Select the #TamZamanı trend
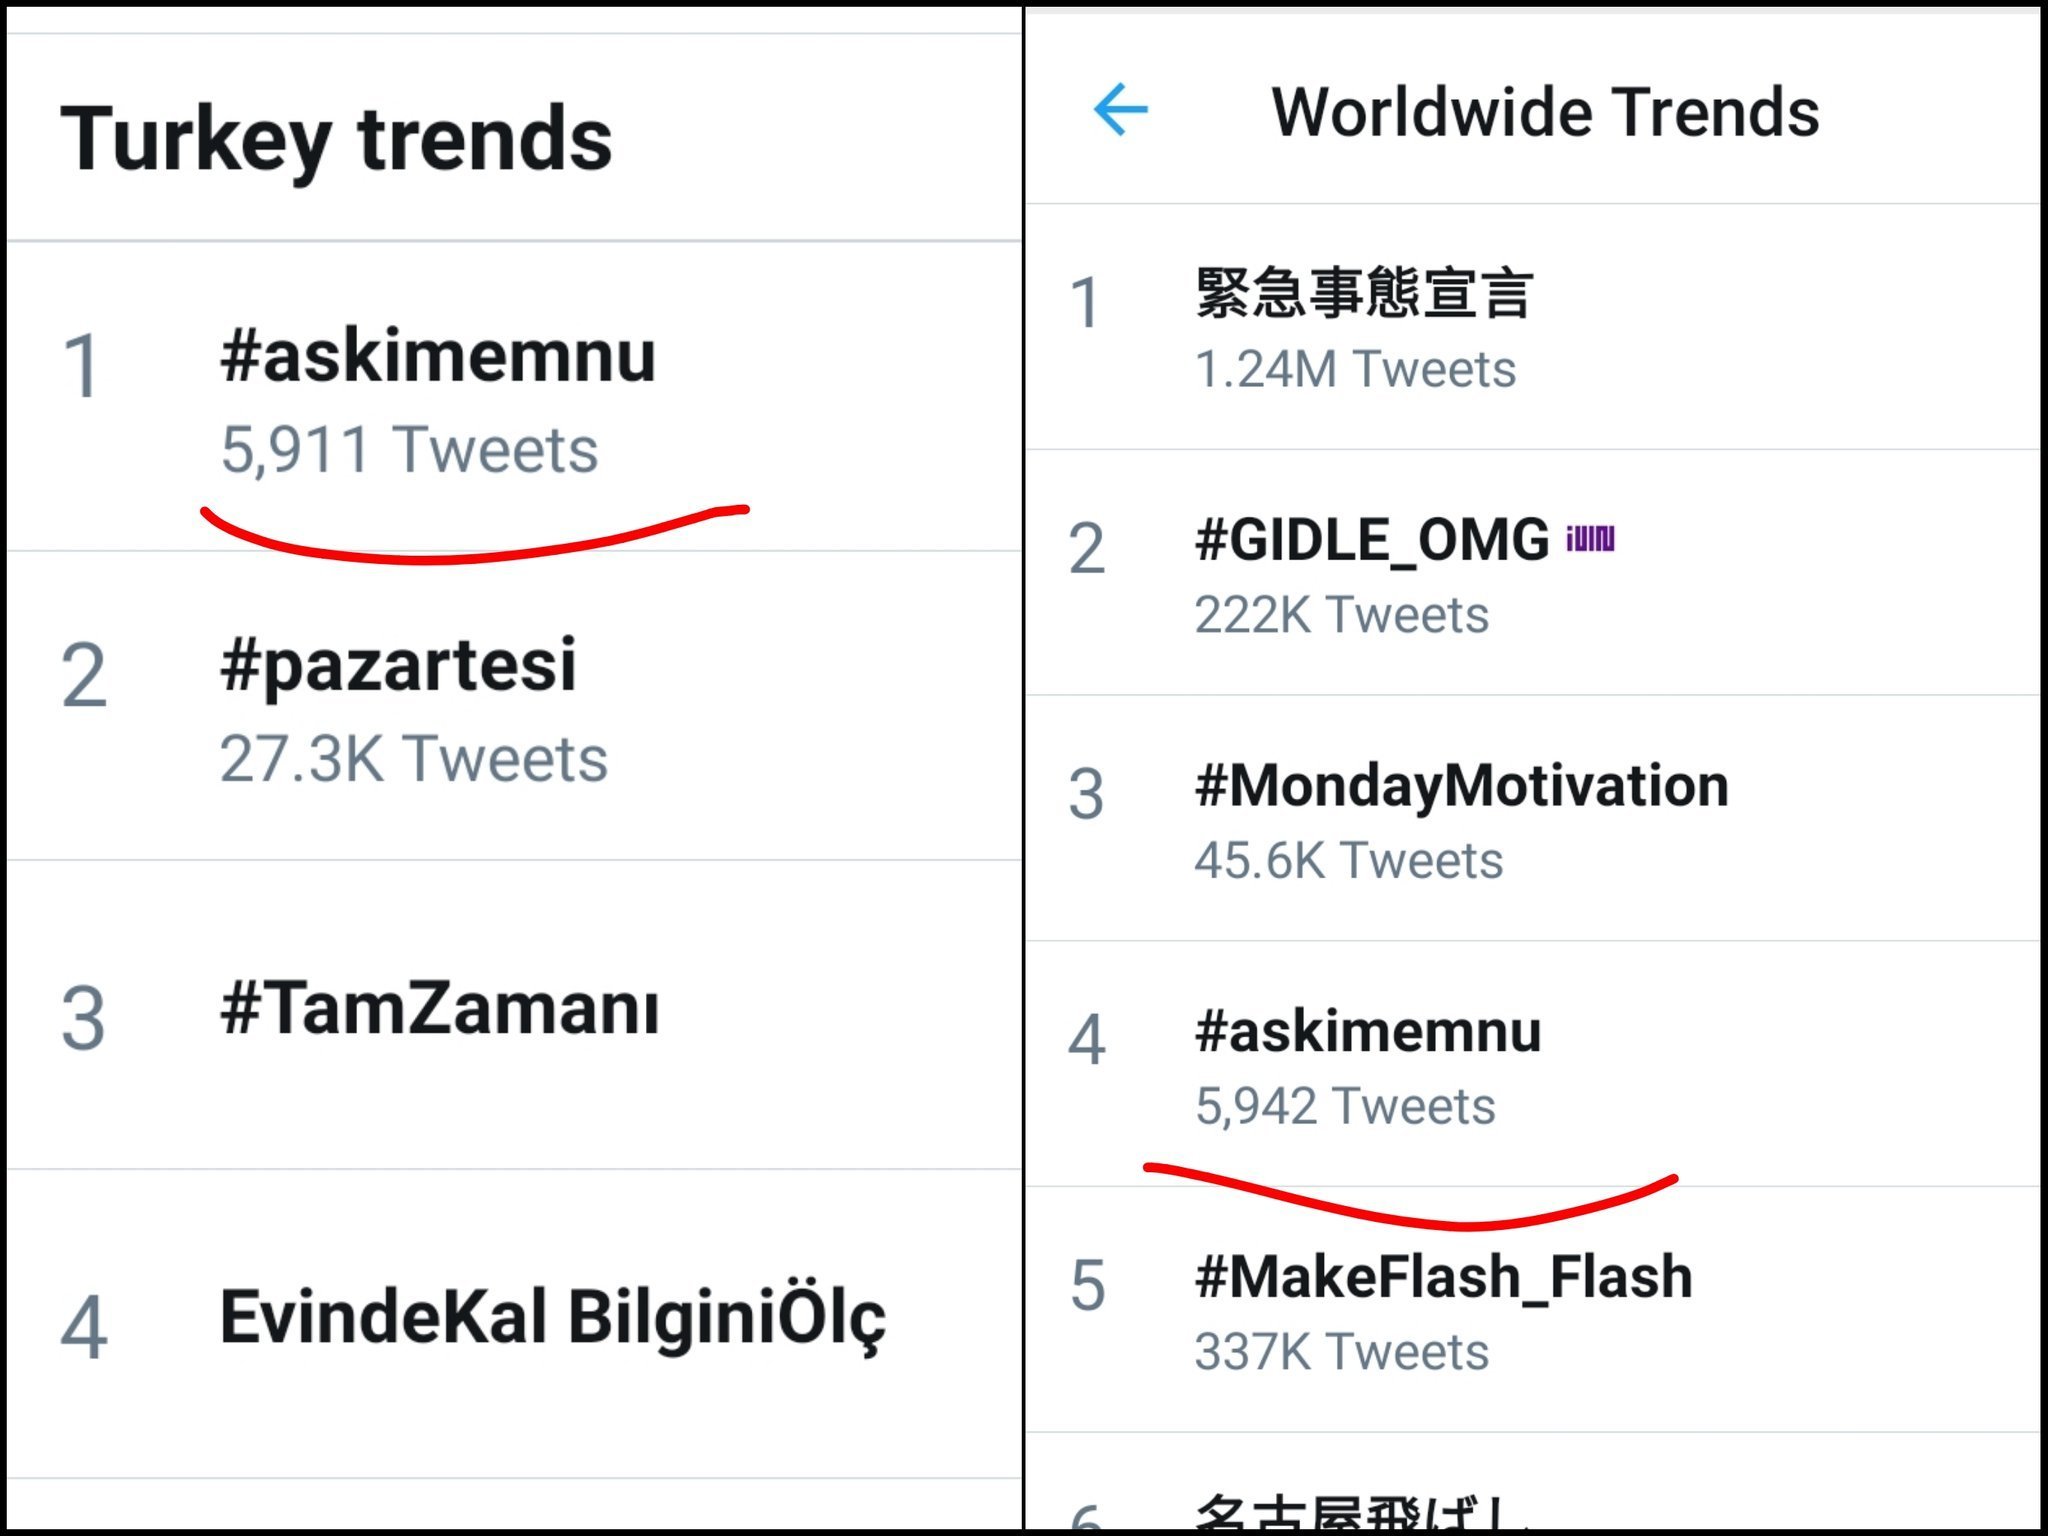The height and width of the screenshot is (1536, 2048). (x=440, y=1010)
